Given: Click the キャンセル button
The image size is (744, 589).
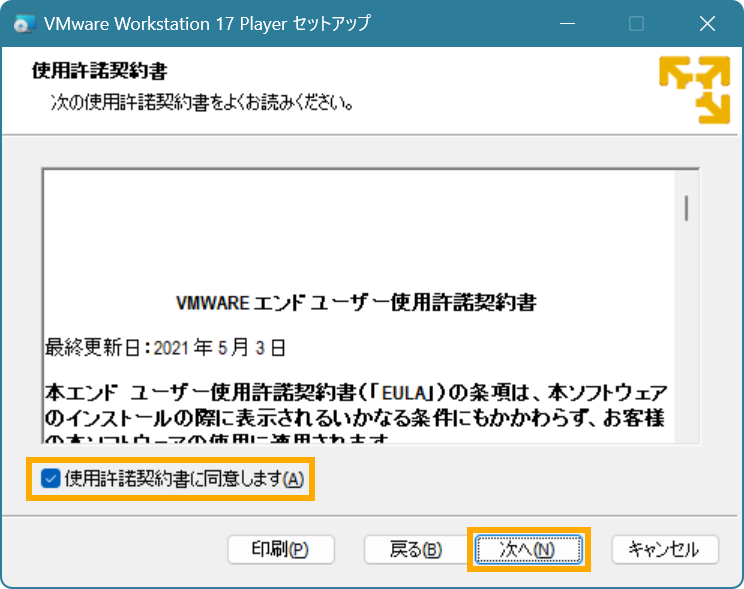Looking at the screenshot, I should click(665, 550).
